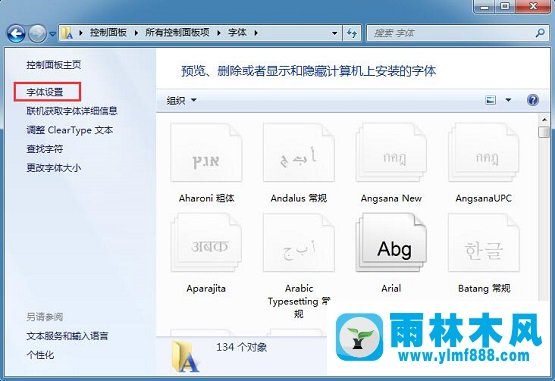Image resolution: width=555 pixels, height=381 pixels.
Task: Maximize the Fonts window
Action: click(x=505, y=6)
